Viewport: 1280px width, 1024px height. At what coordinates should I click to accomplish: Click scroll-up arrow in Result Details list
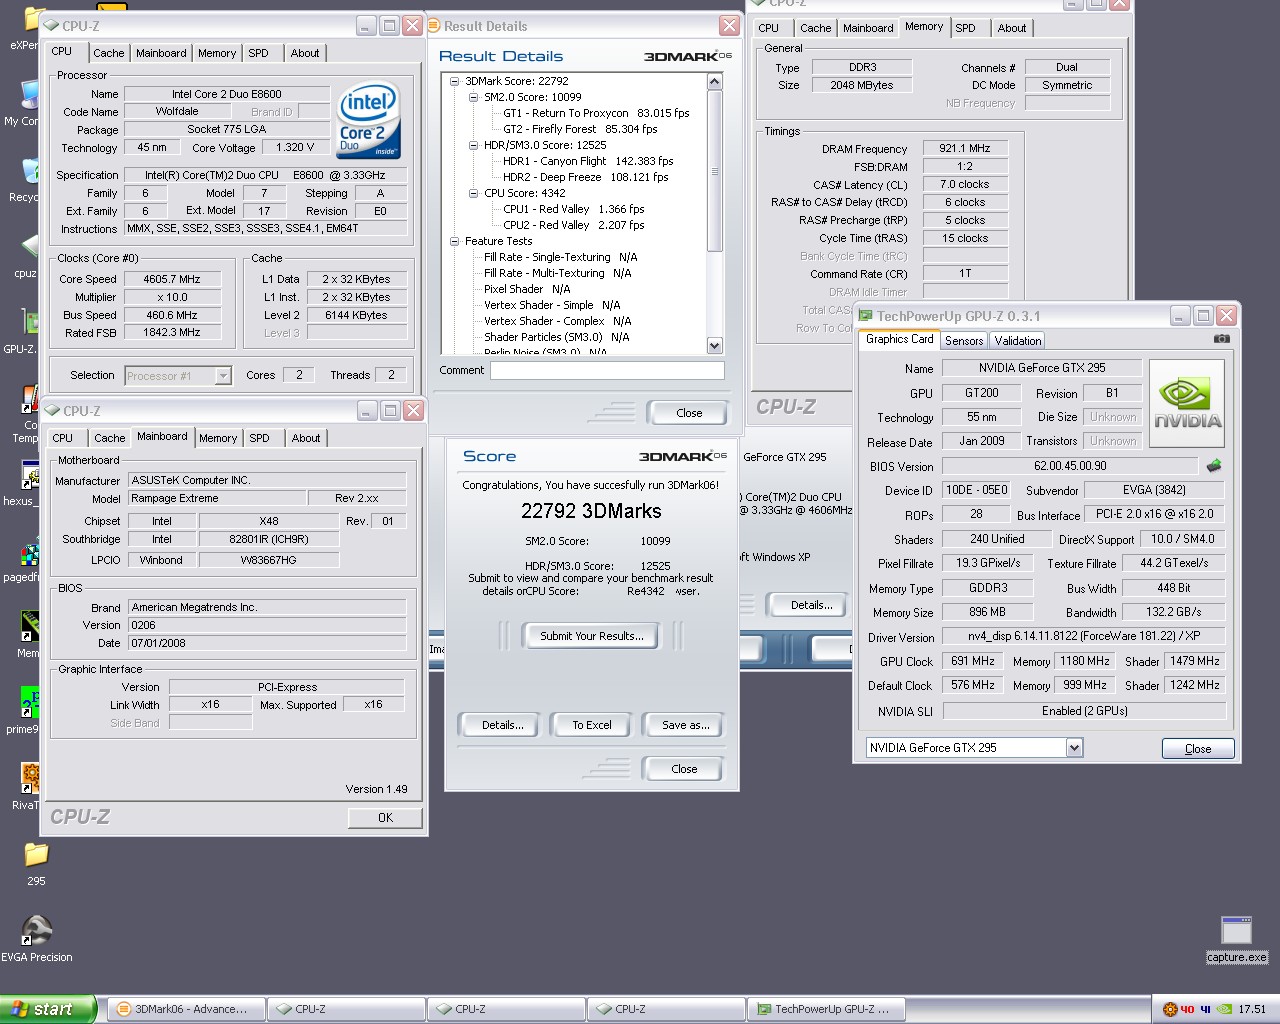pyautogui.click(x=714, y=82)
